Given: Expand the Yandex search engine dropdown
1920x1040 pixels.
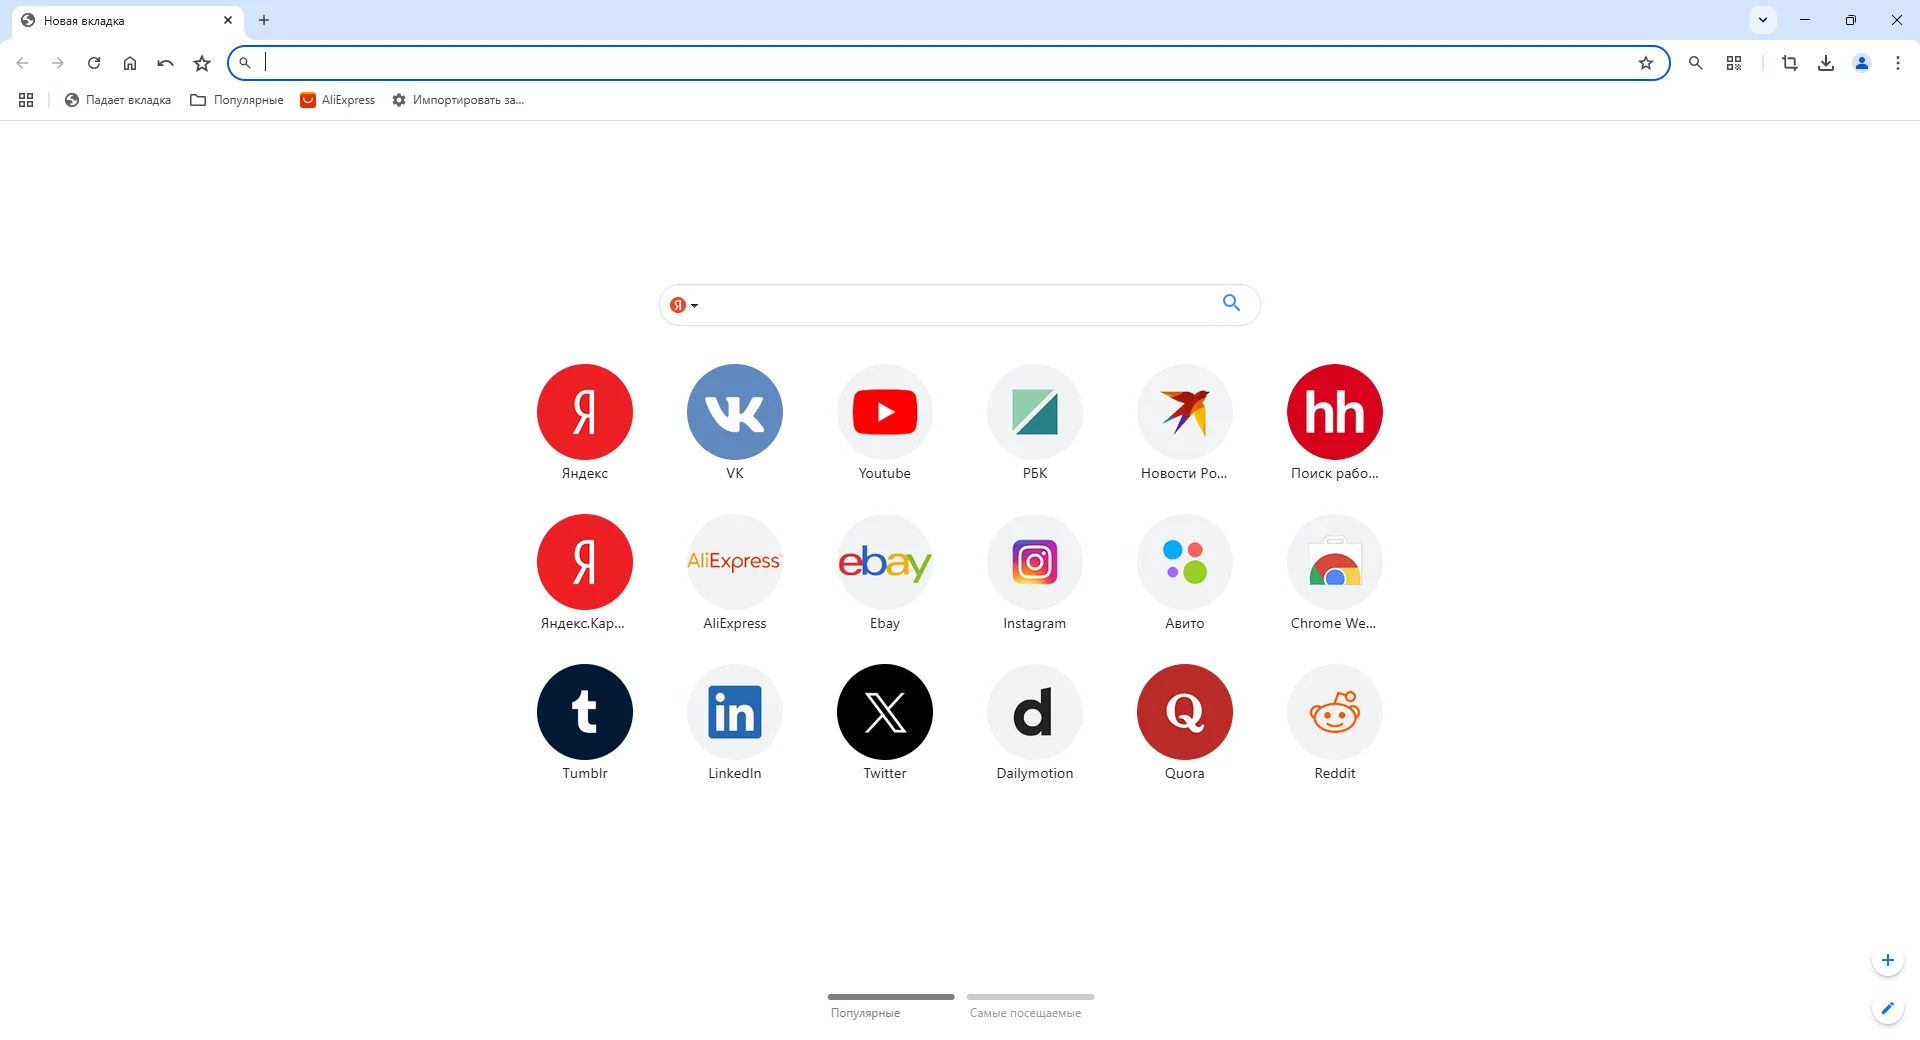Looking at the screenshot, I should pyautogui.click(x=684, y=305).
